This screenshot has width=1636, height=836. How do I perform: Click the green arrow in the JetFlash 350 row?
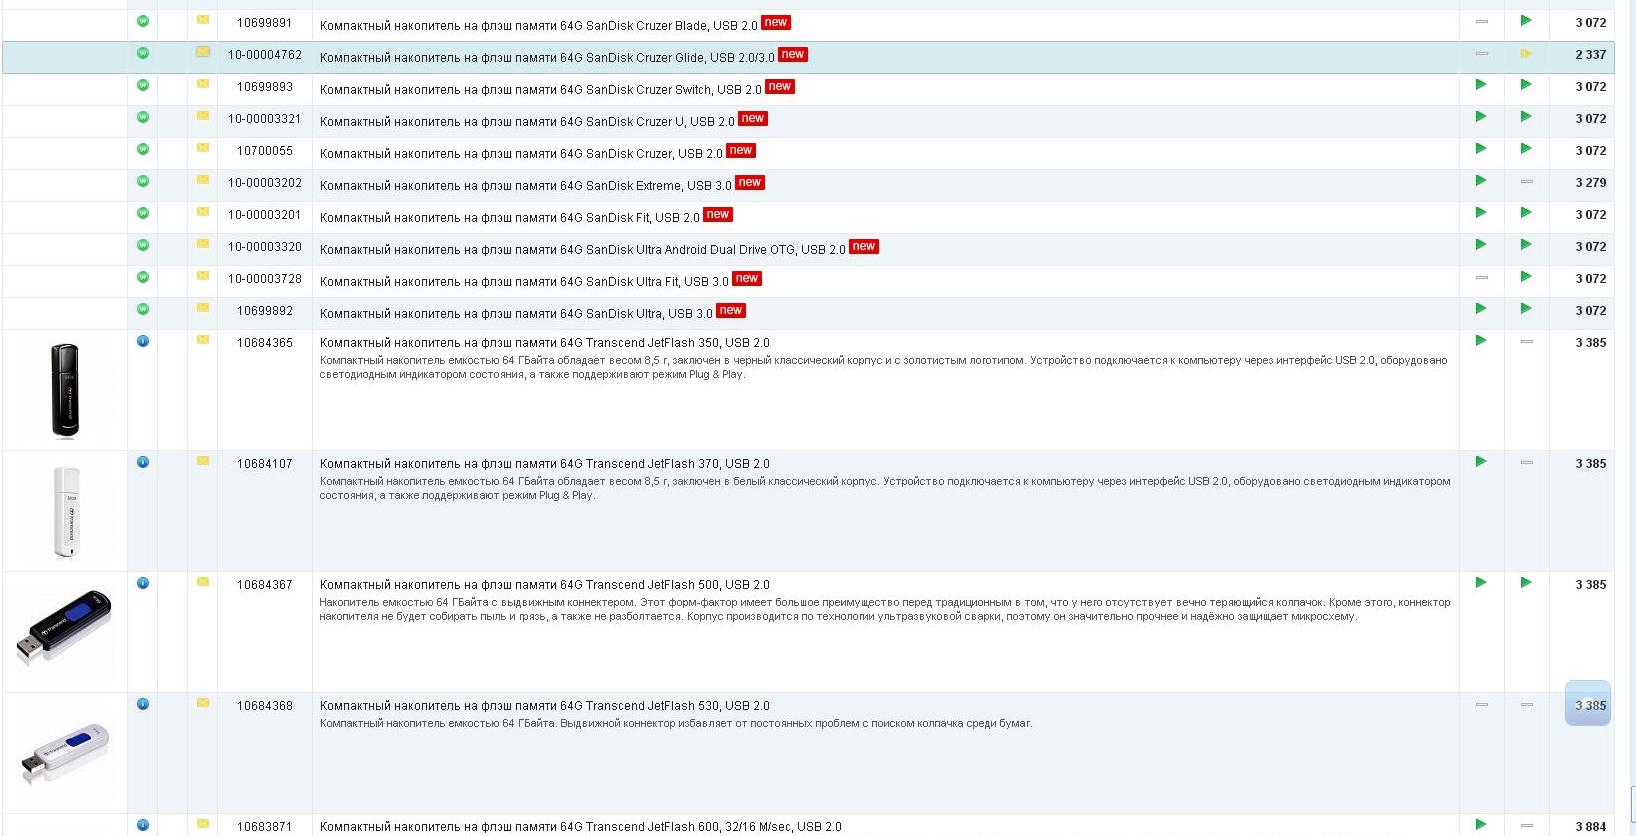click(x=1481, y=340)
